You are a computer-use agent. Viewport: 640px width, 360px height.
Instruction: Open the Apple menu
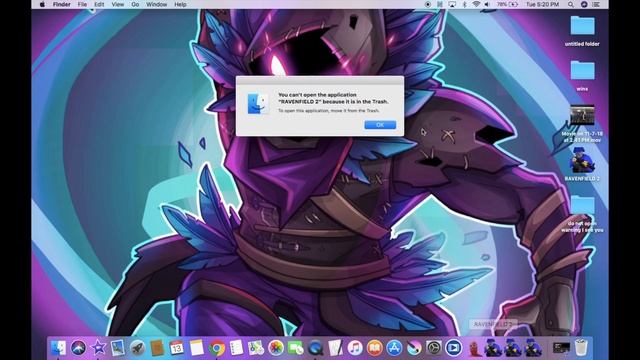tap(42, 4)
